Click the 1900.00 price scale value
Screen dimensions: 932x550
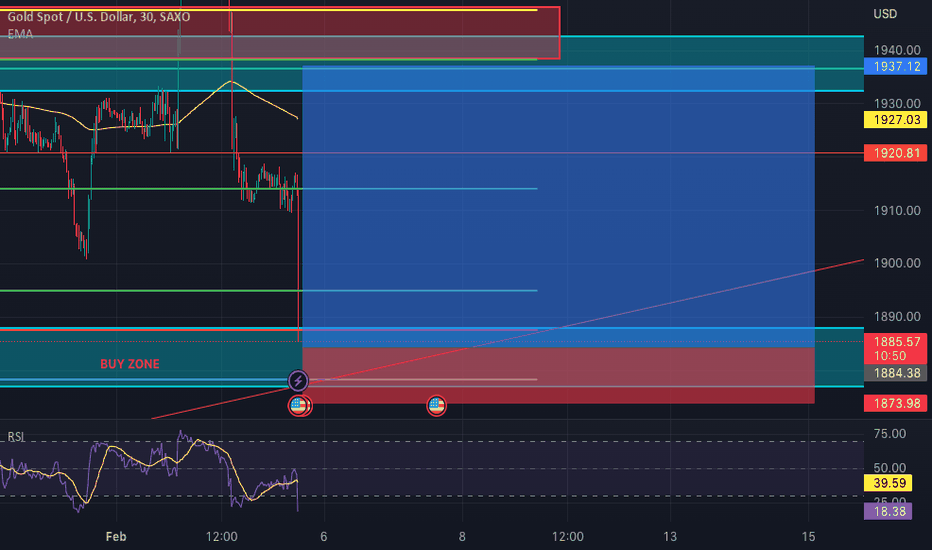[897, 263]
